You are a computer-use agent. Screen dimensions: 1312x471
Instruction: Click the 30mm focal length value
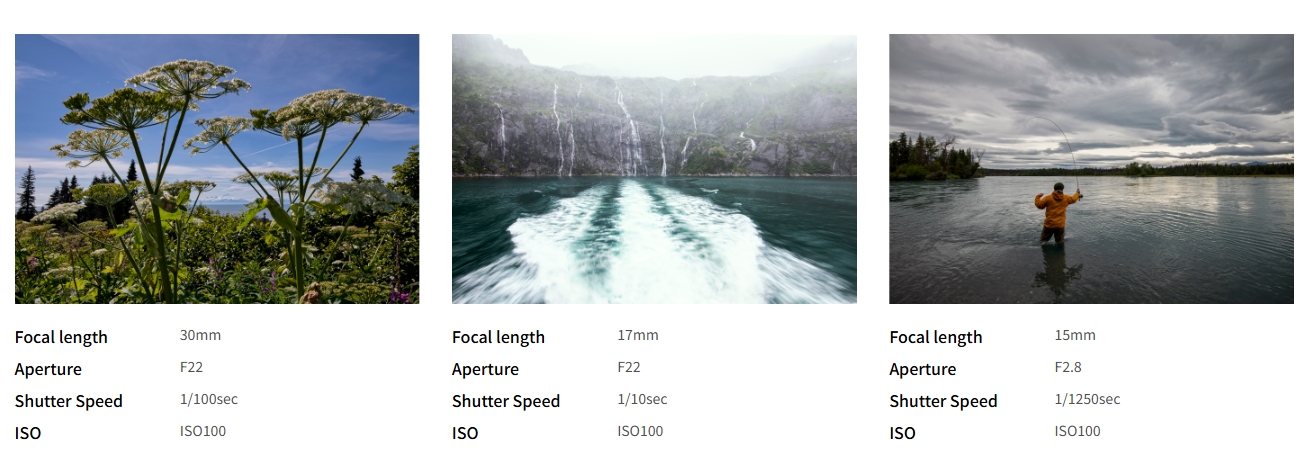[x=201, y=335]
